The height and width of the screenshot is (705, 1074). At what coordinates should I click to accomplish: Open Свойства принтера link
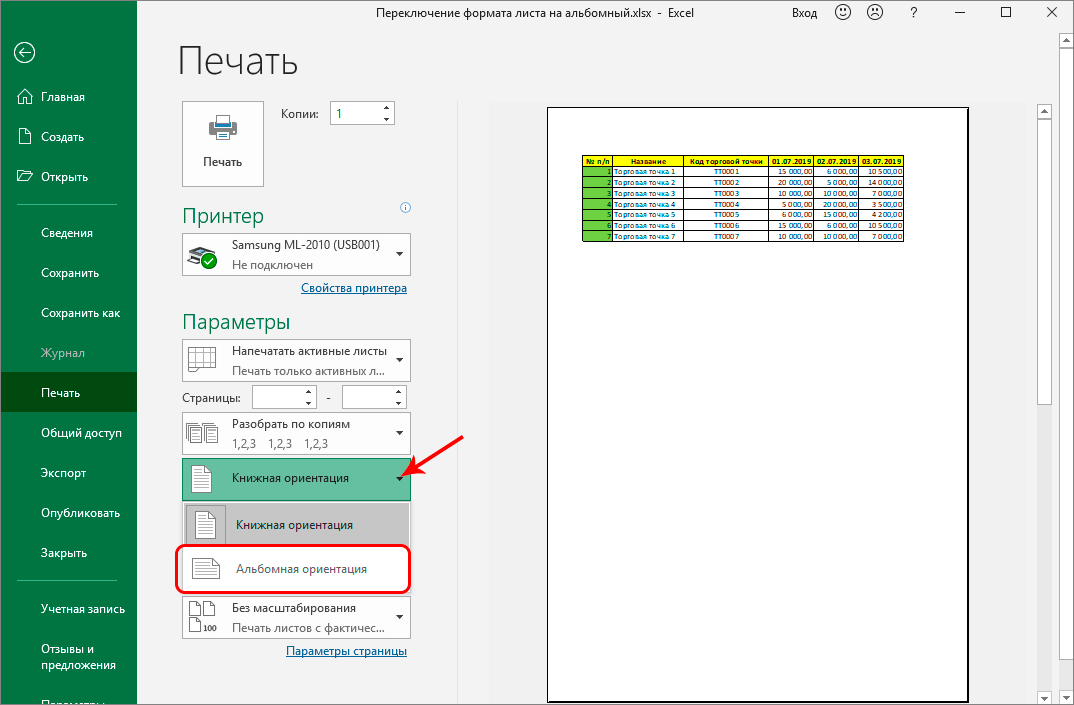[x=354, y=288]
